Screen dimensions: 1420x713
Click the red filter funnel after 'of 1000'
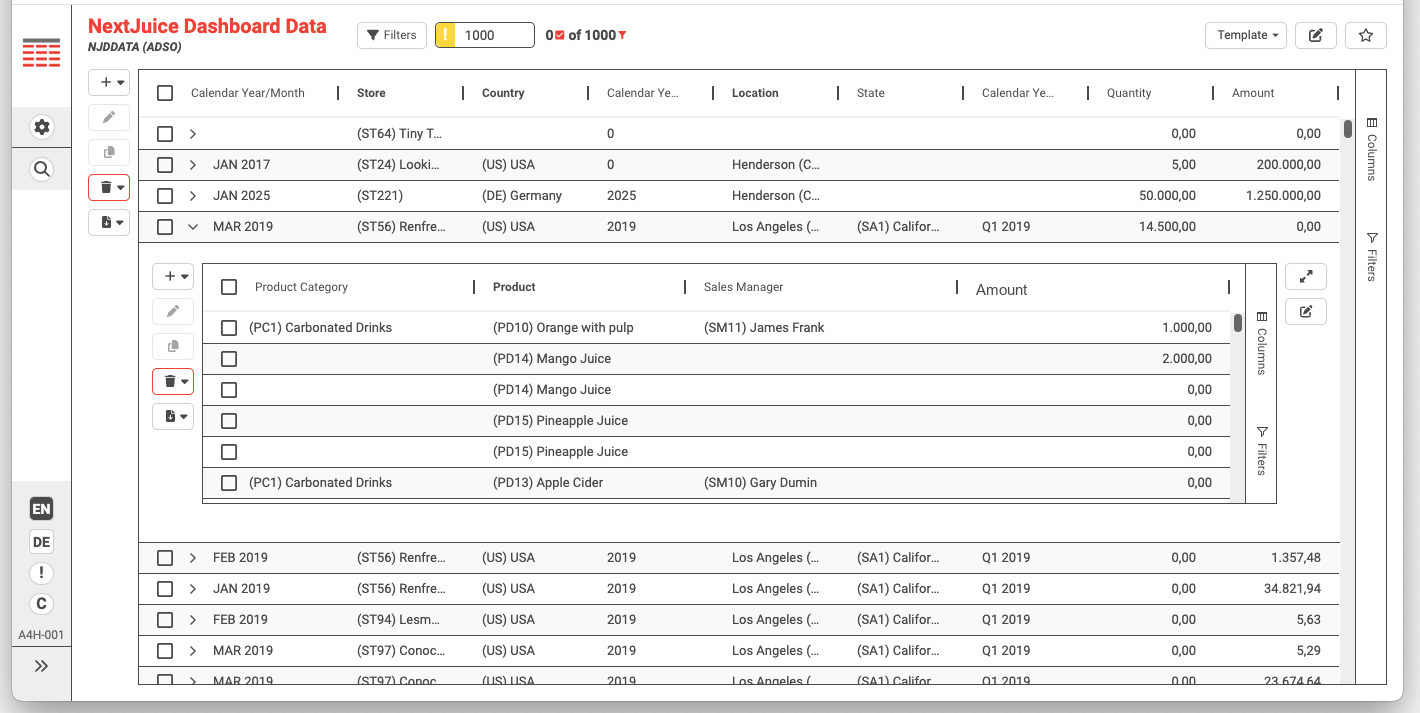pos(622,36)
